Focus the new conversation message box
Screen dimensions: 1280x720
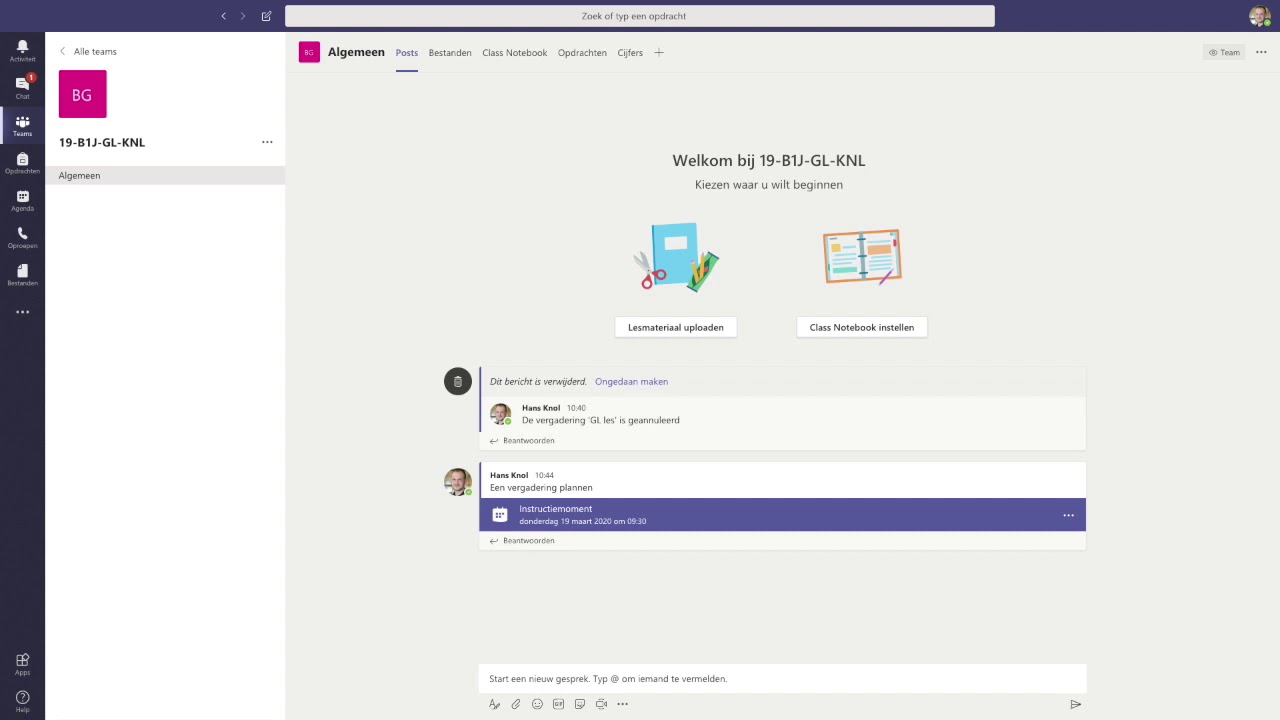tap(782, 678)
